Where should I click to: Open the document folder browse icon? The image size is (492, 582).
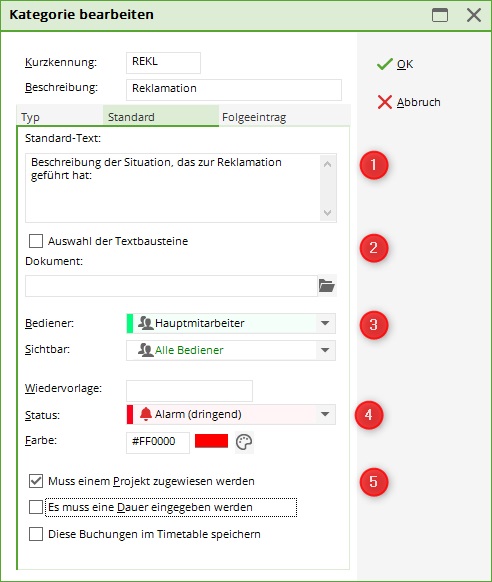327,286
